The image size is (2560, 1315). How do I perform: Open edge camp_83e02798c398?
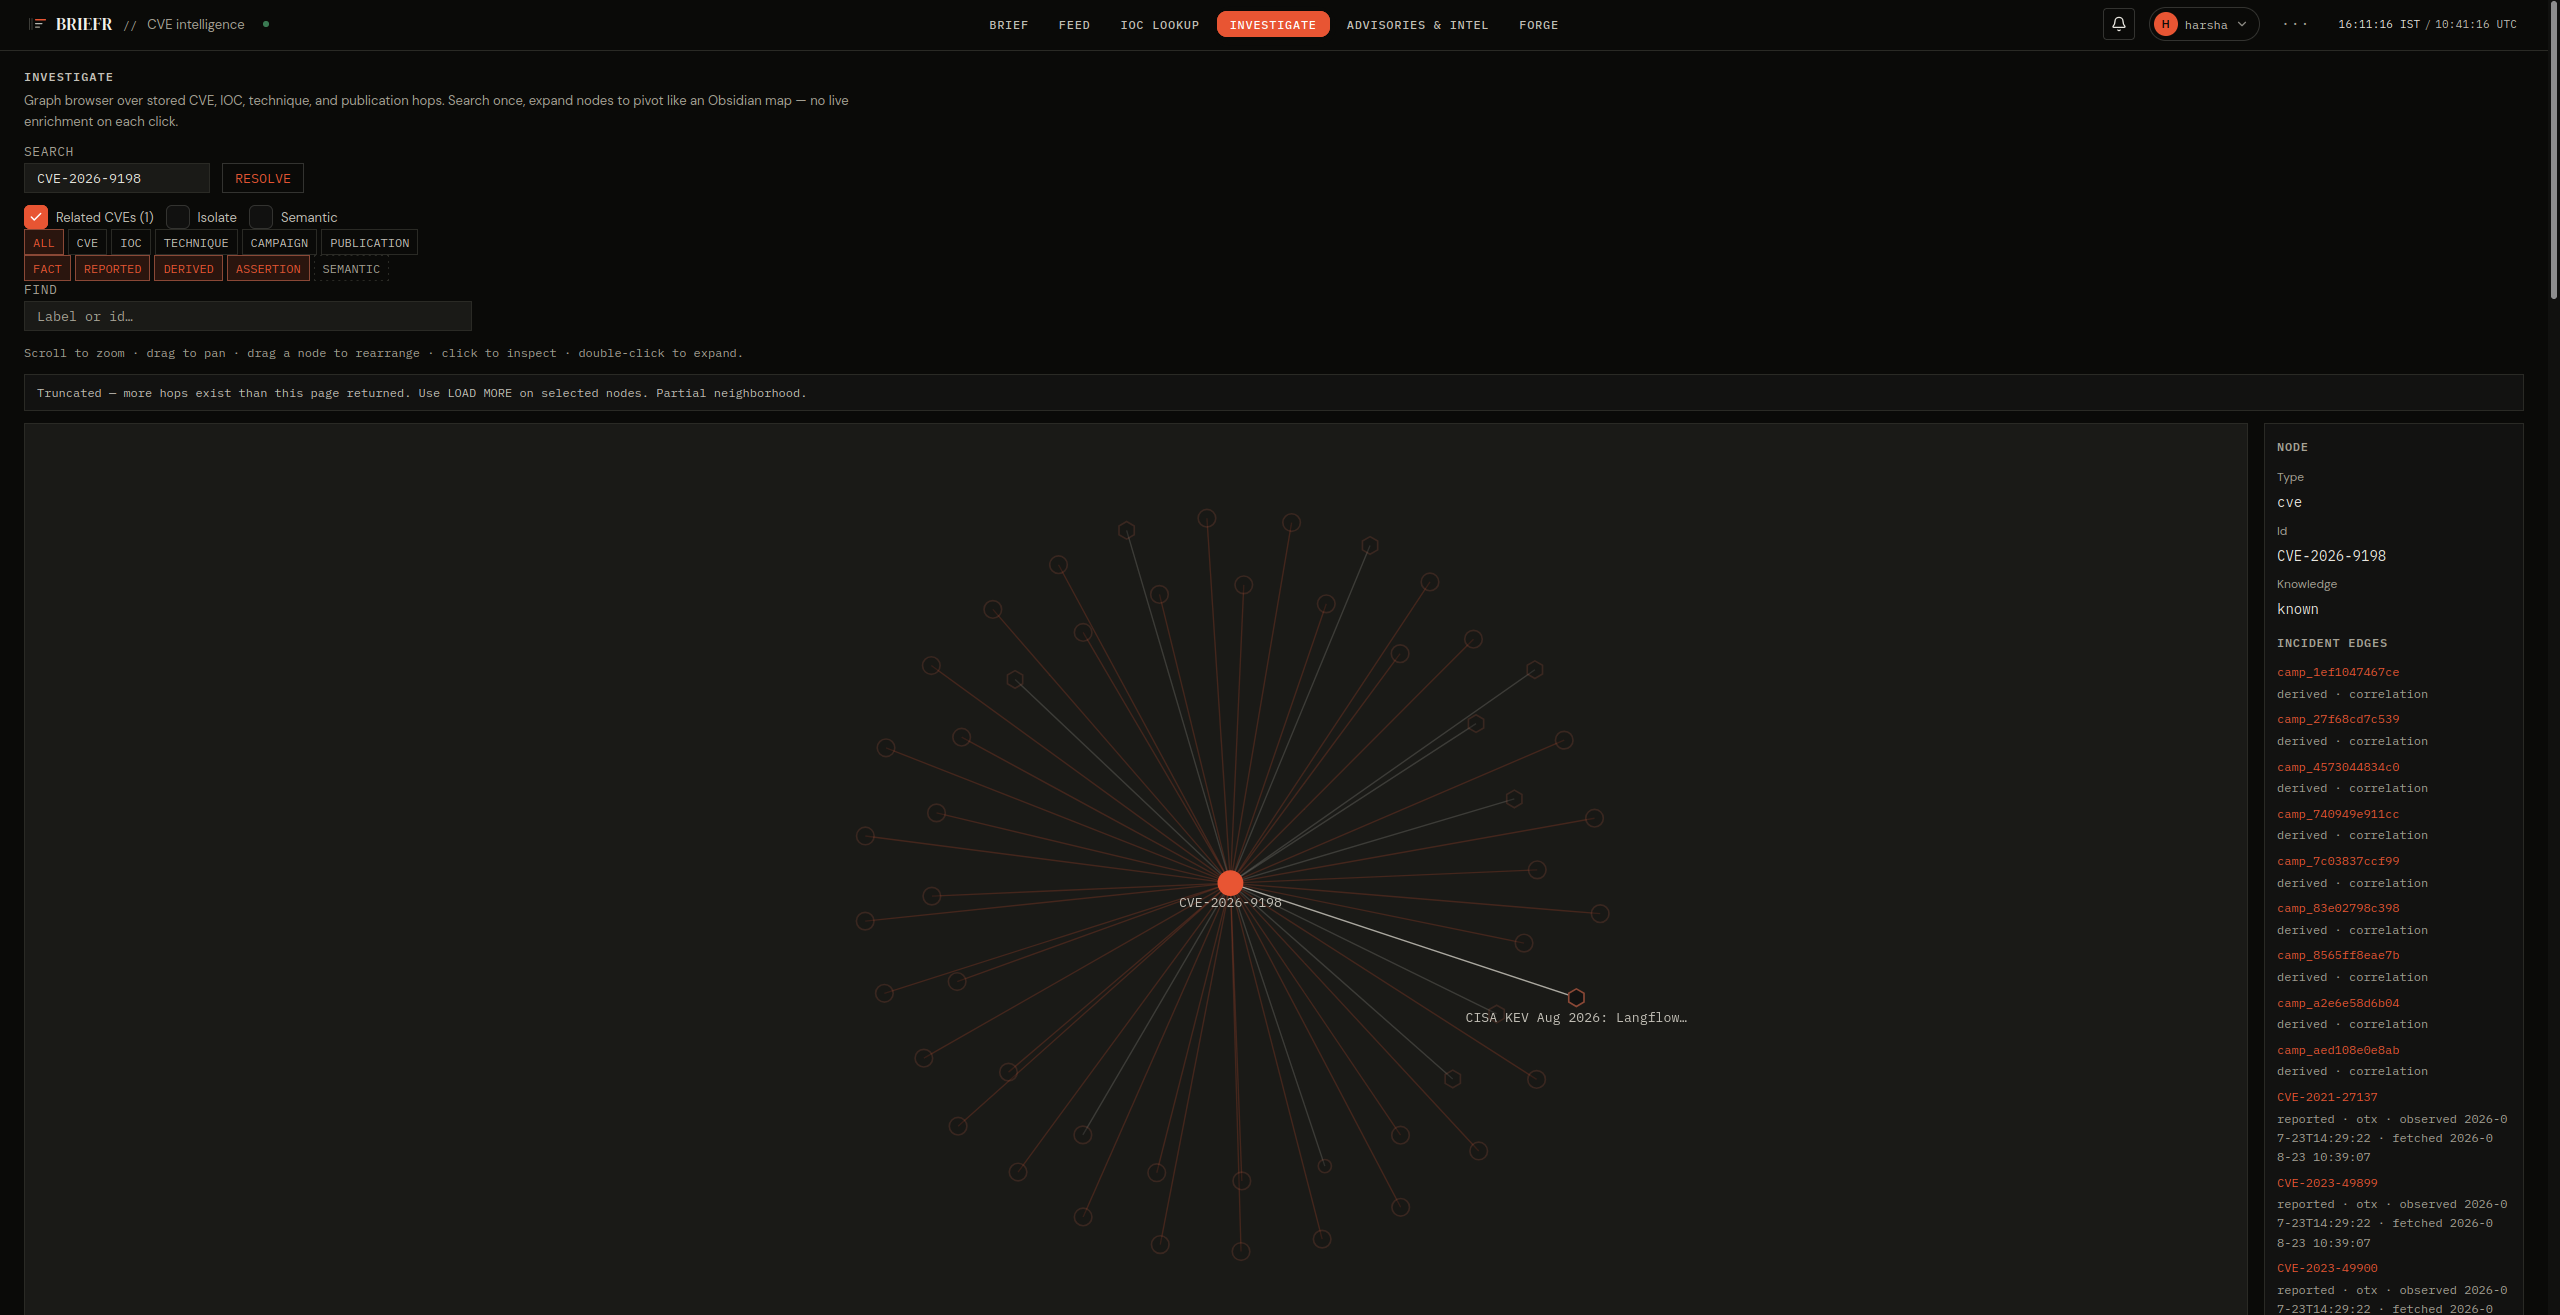2338,908
